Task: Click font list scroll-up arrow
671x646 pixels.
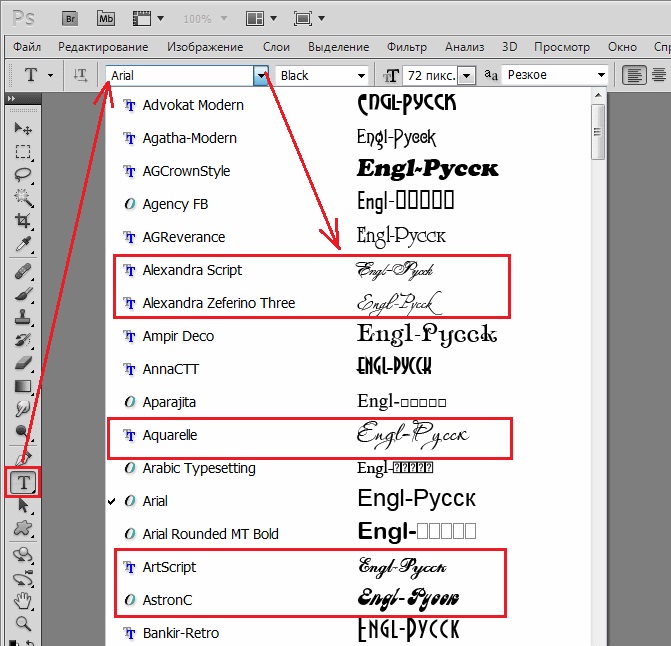Action: coord(598,95)
